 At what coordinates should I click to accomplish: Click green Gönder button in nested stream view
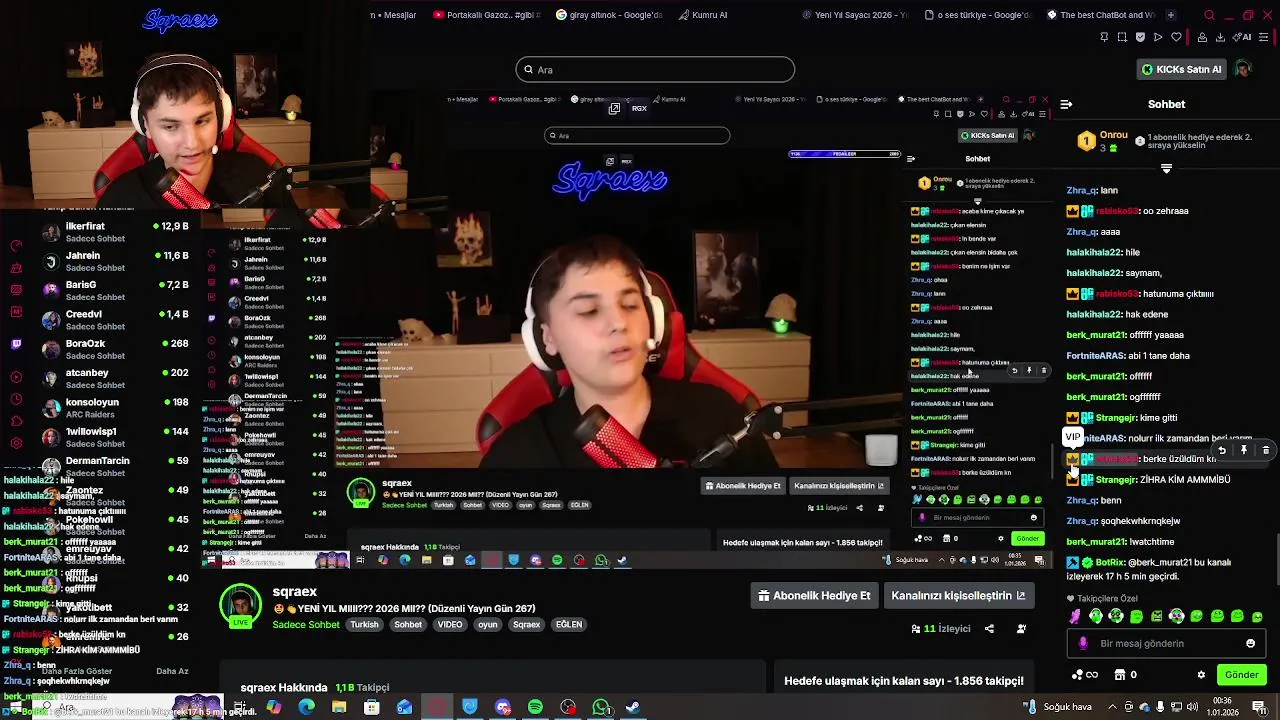click(x=1027, y=539)
